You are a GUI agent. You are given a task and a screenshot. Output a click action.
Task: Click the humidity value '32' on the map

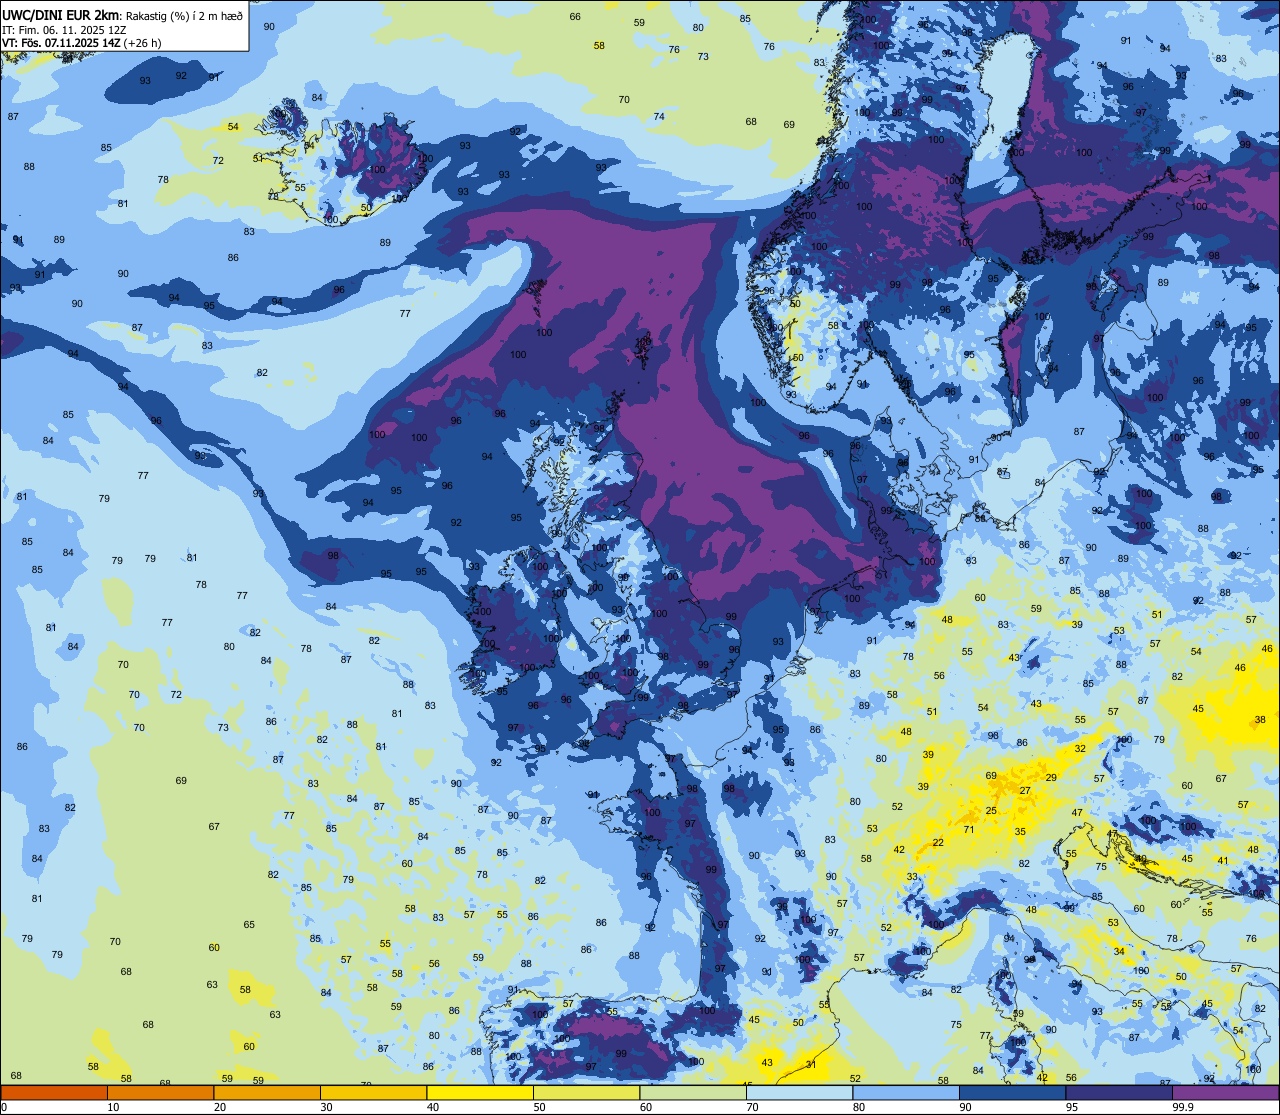[1080, 749]
